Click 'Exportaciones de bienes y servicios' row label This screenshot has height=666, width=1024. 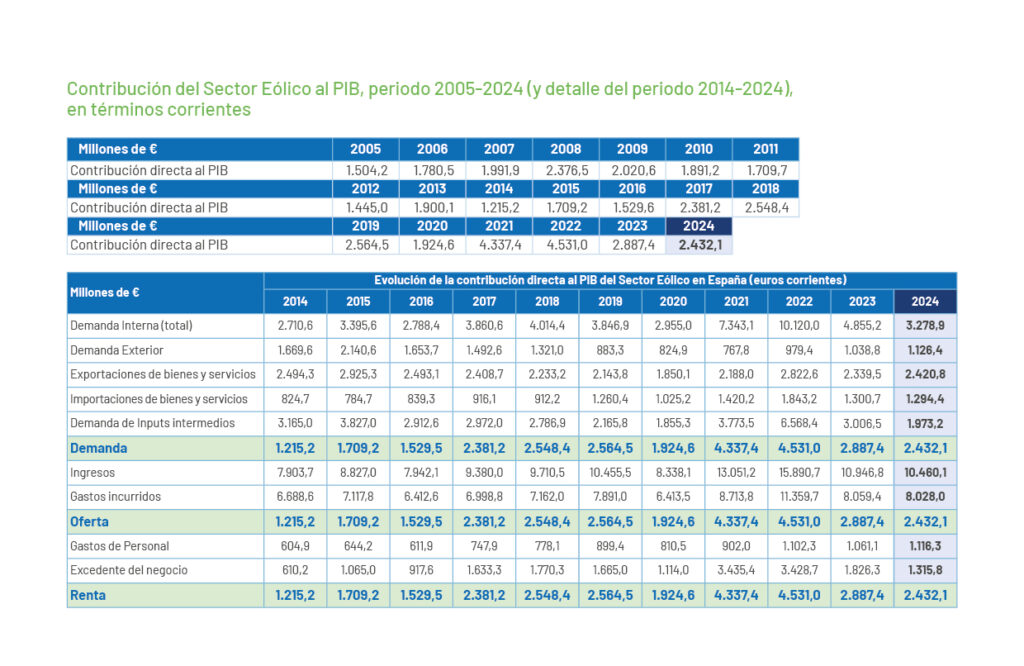tap(163, 374)
